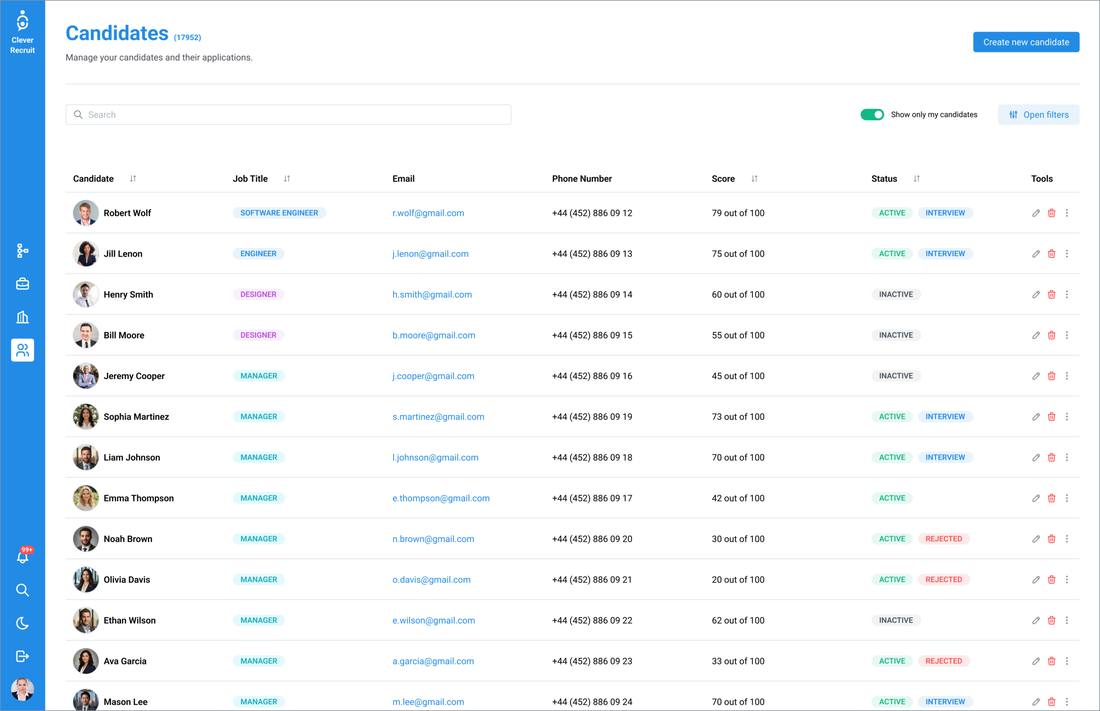Click score 79 out of 100
Image resolution: width=1100 pixels, height=711 pixels.
pyautogui.click(x=738, y=213)
